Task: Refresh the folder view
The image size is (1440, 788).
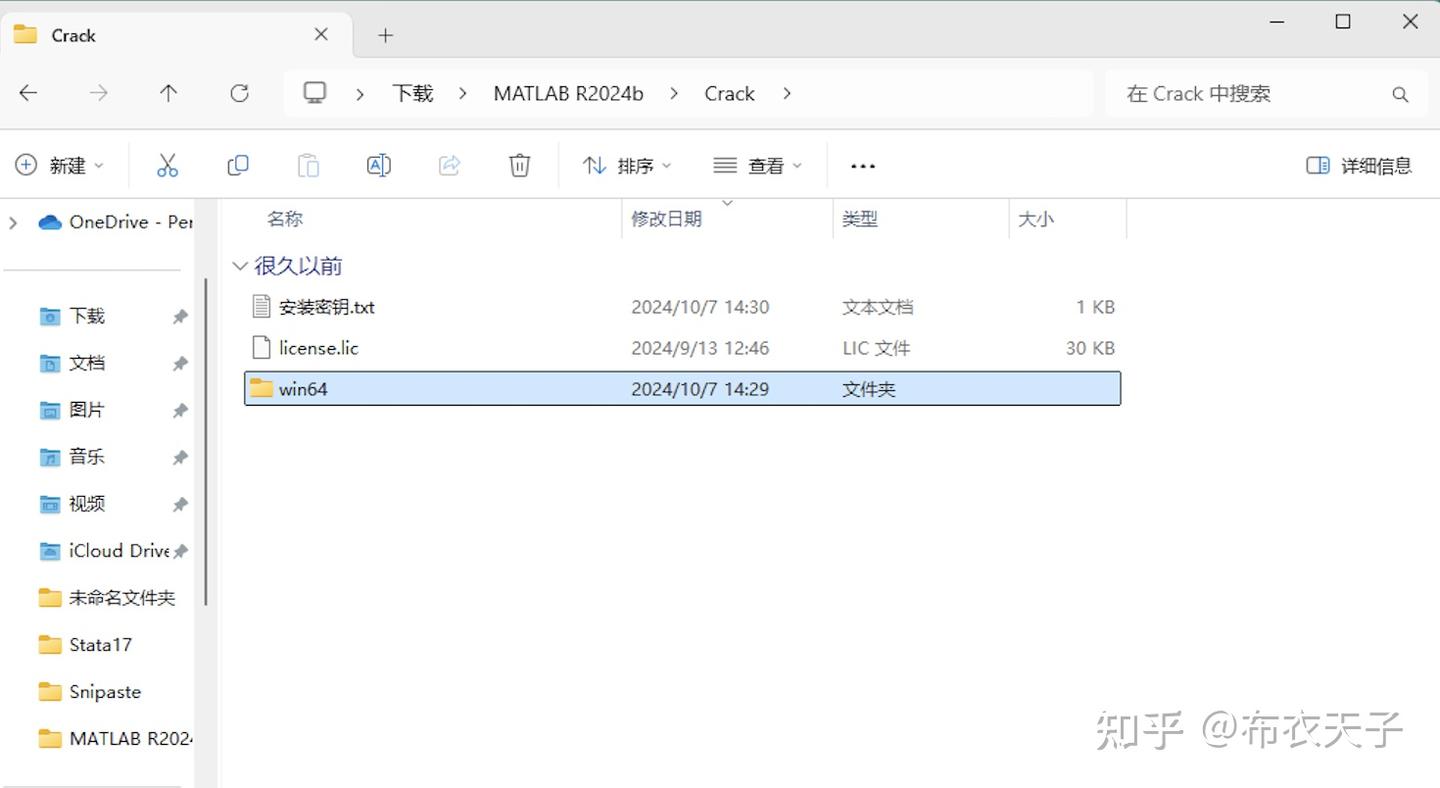Action: [x=239, y=93]
